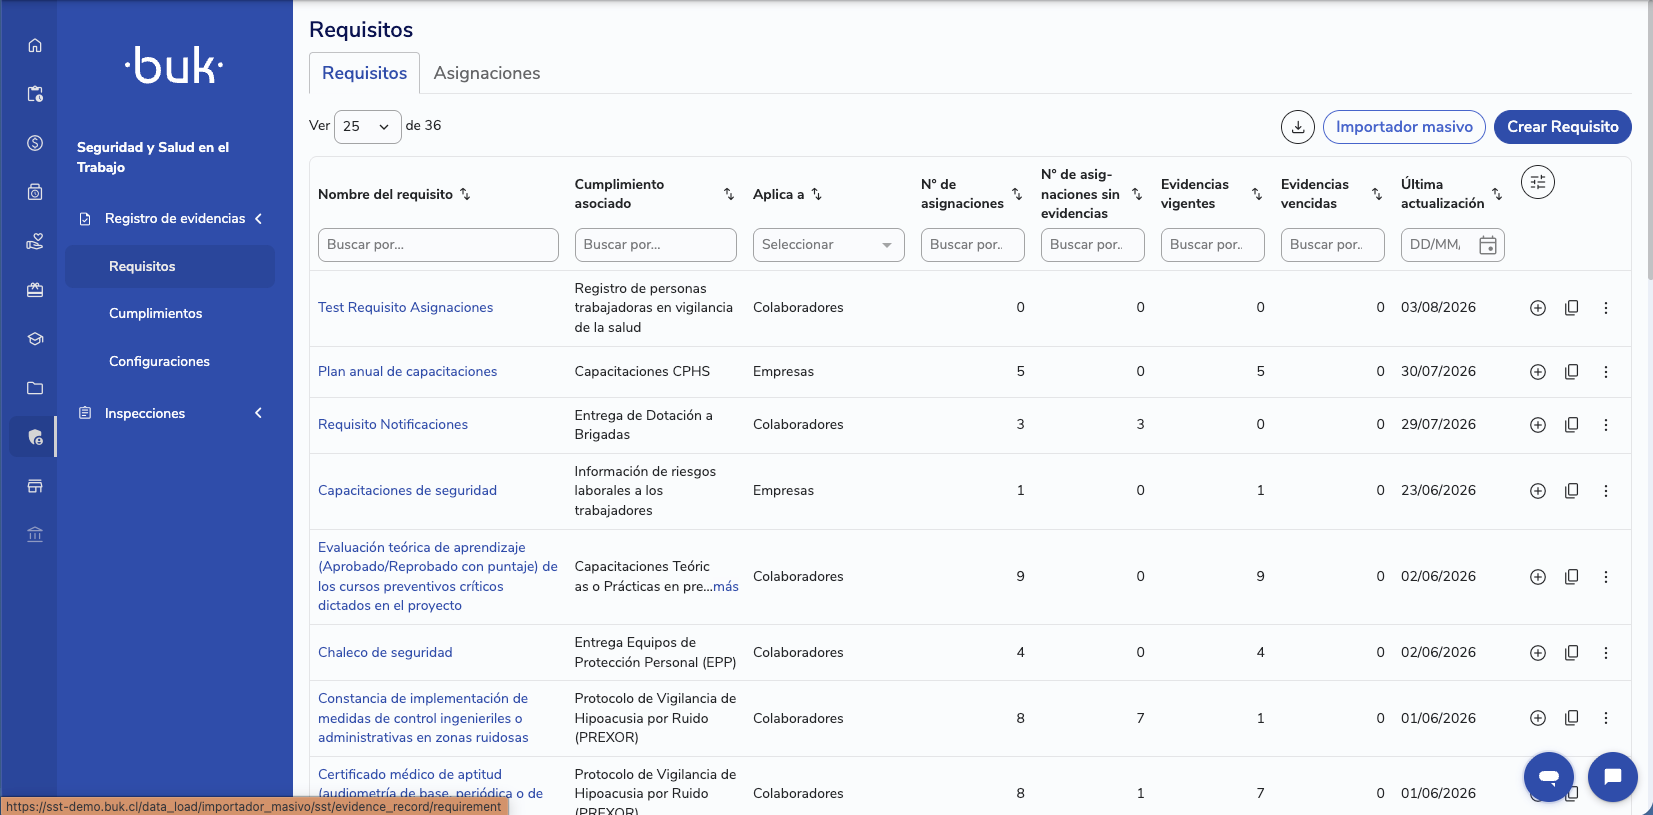Click copy icon for Plan anual de capacitaciones
Image resolution: width=1653 pixels, height=815 pixels.
click(x=1572, y=372)
